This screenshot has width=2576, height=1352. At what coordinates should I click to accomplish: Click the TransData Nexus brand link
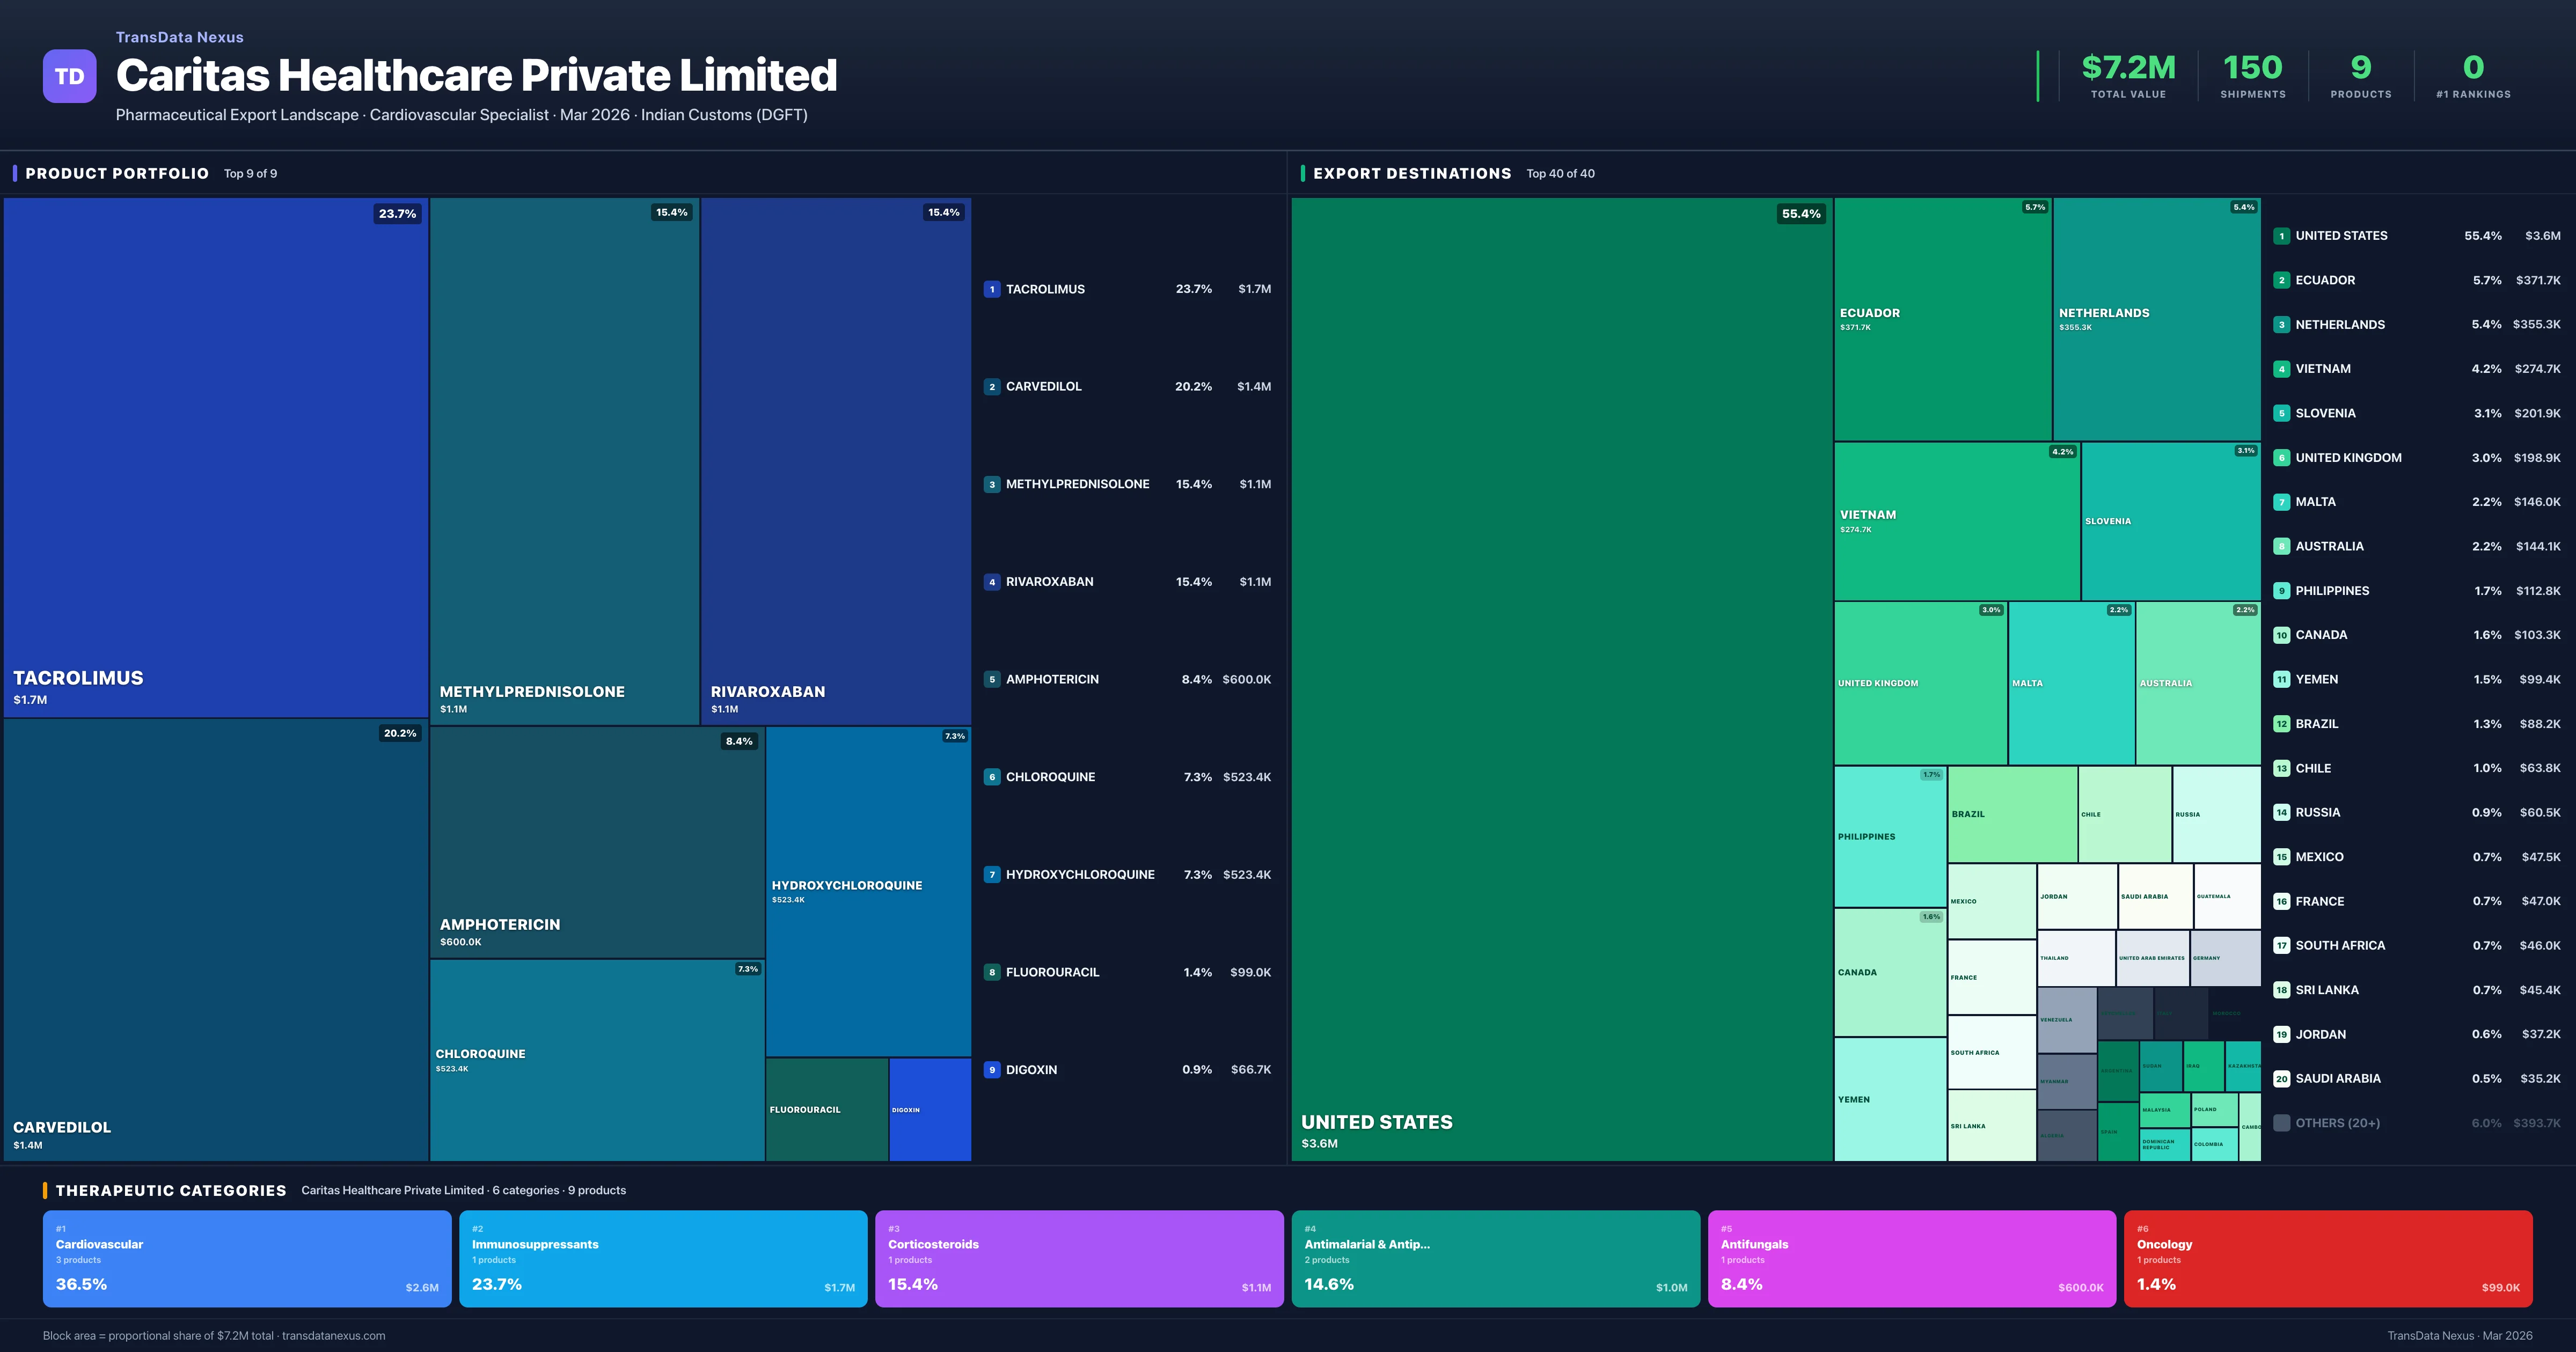[x=179, y=37]
